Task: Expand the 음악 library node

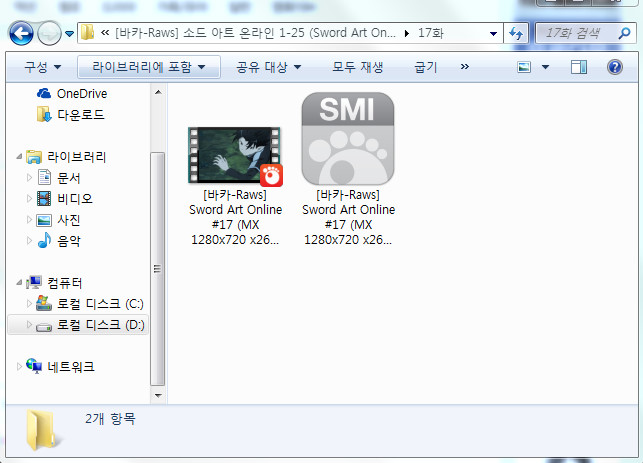Action: point(29,240)
